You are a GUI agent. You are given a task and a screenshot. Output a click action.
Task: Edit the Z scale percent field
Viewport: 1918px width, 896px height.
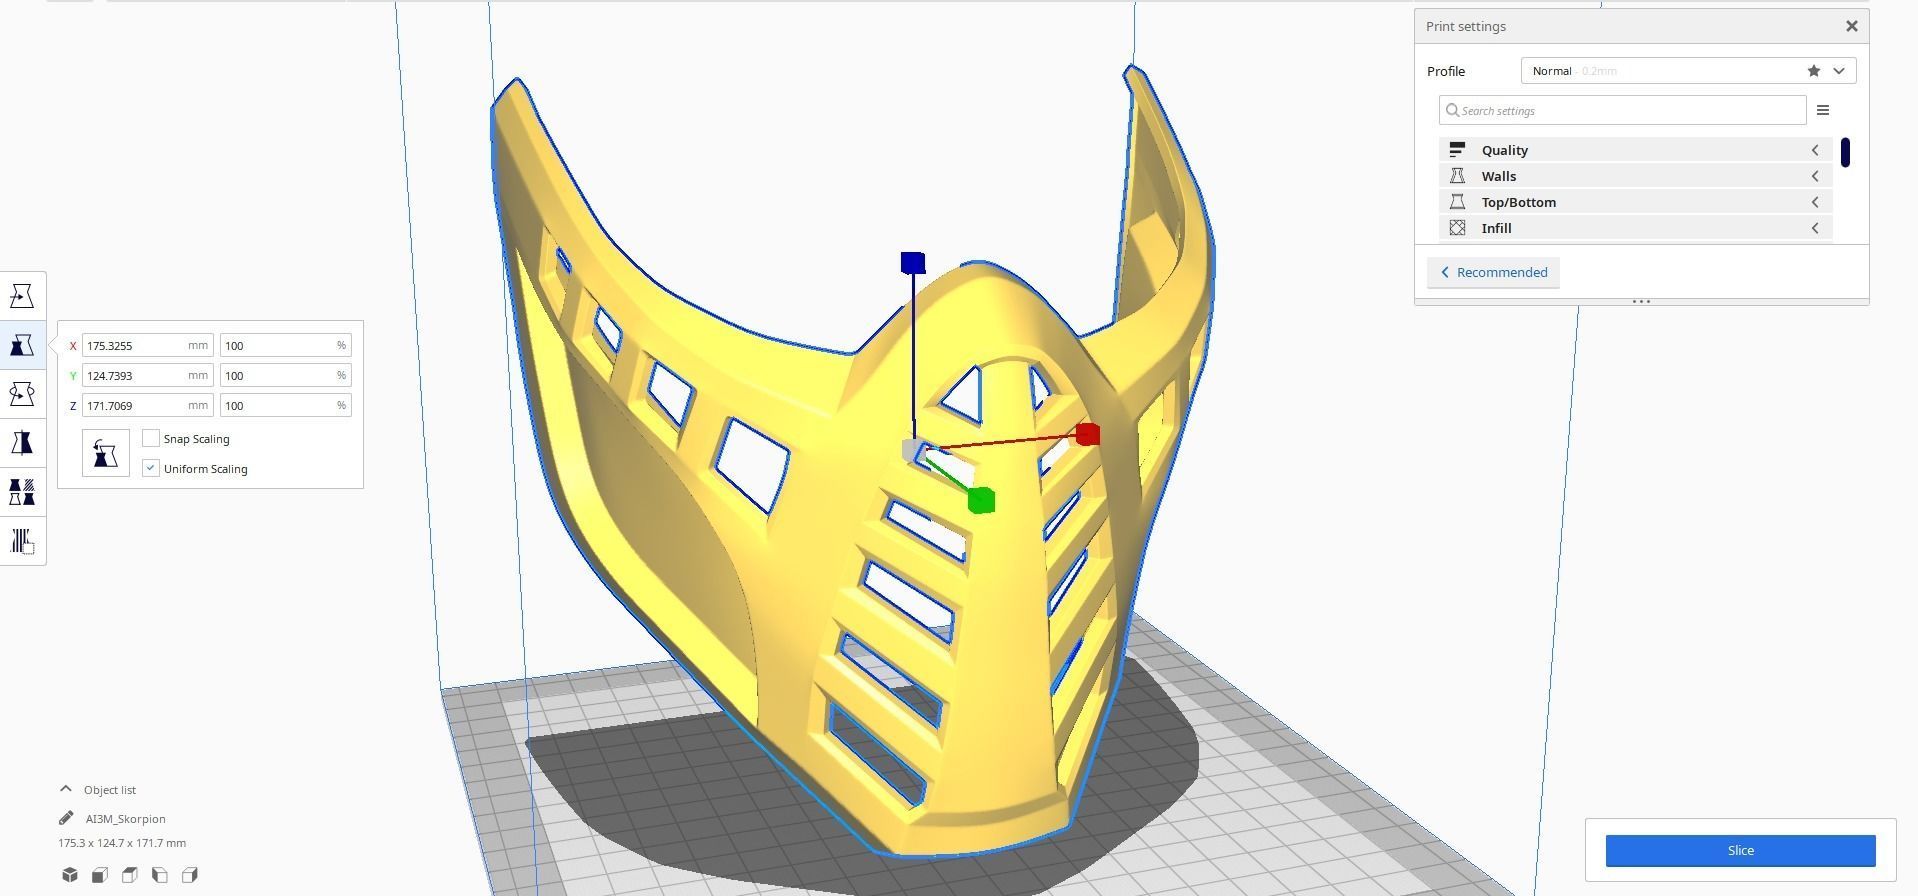285,405
